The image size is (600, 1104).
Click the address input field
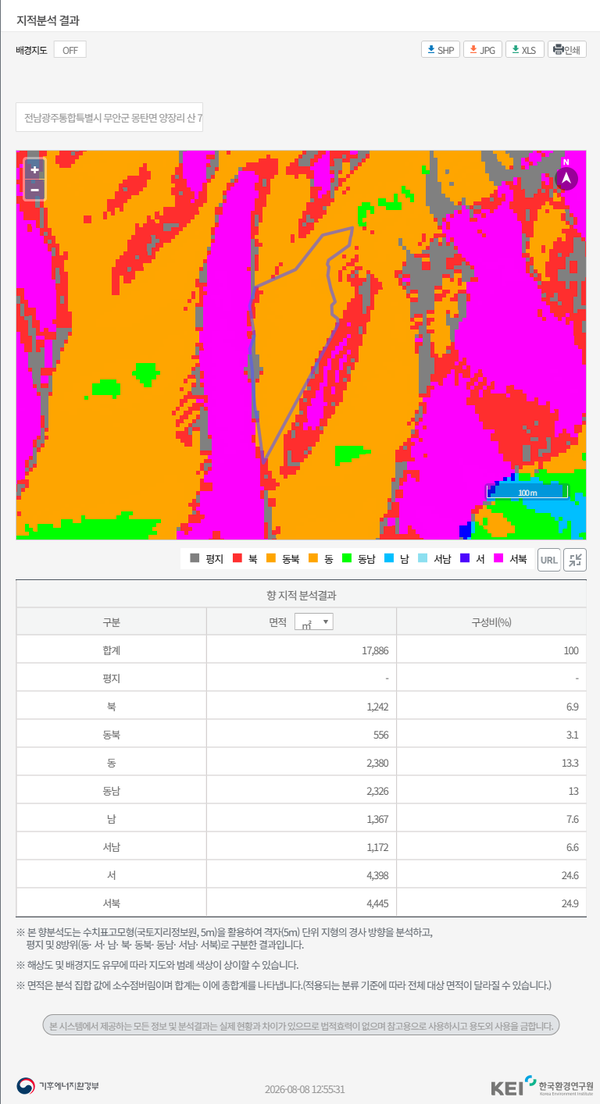[x=109, y=118]
